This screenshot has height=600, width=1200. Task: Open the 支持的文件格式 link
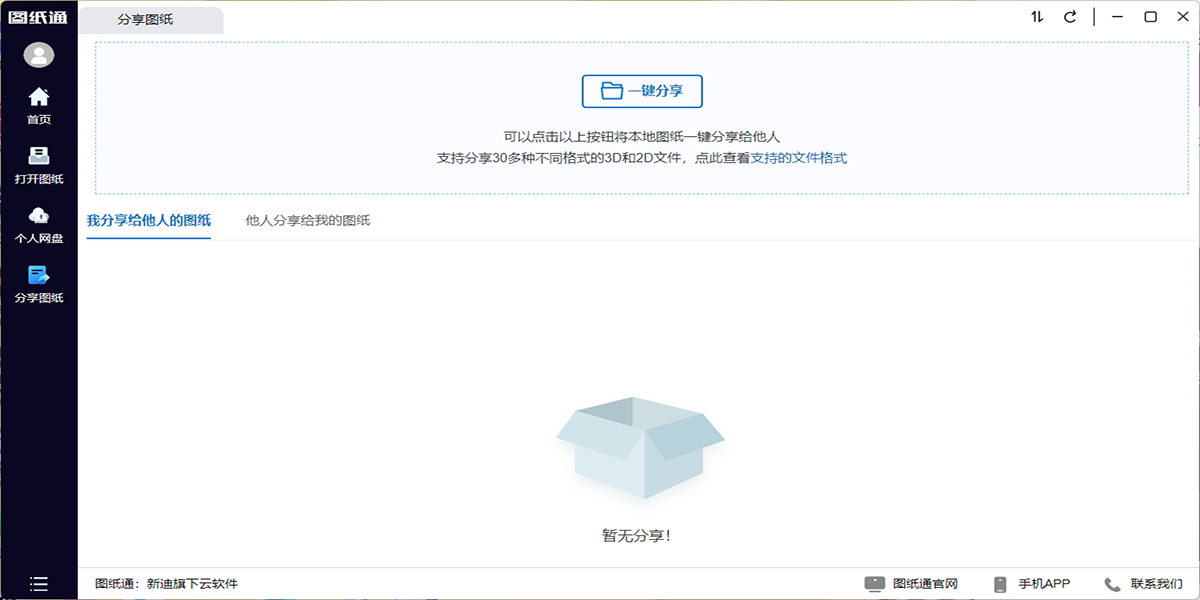[x=800, y=157]
